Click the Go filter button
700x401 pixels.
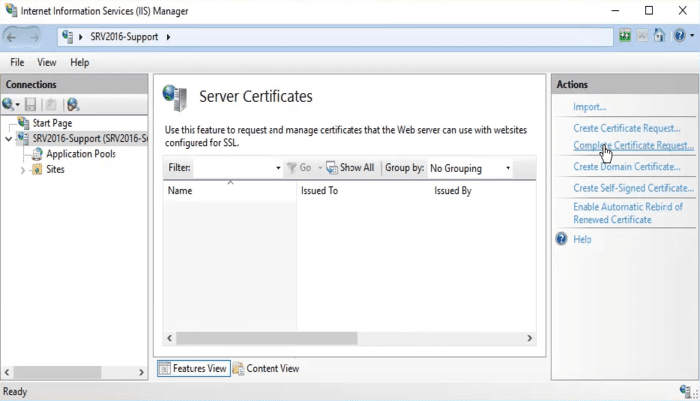(x=299, y=168)
